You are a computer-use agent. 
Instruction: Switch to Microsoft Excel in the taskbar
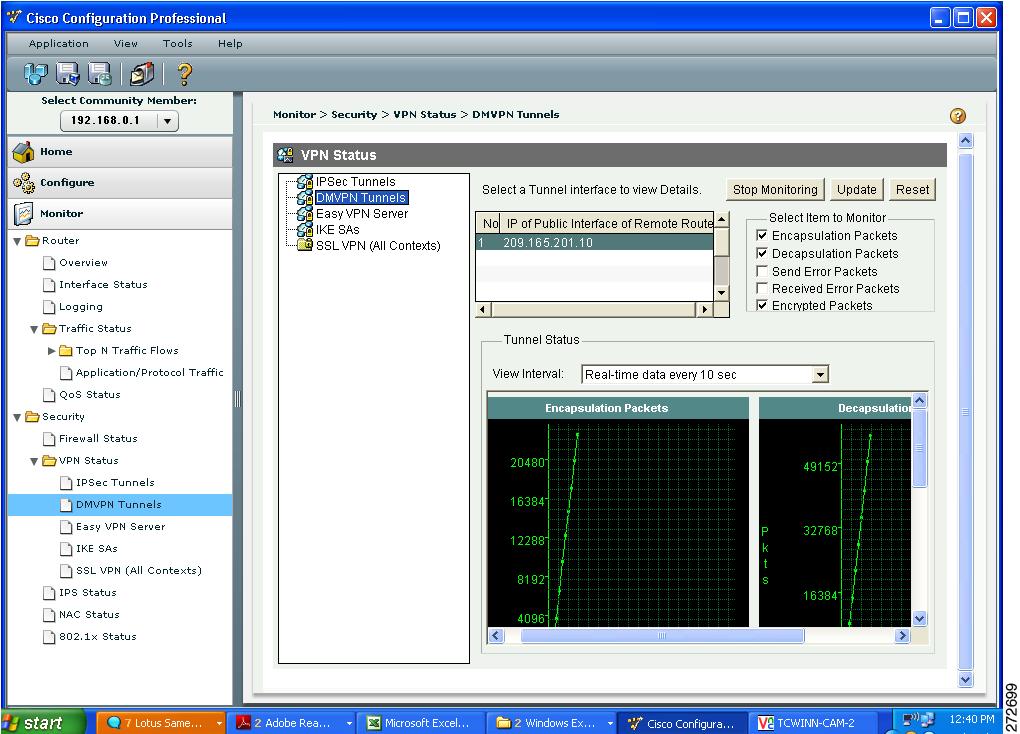421,723
